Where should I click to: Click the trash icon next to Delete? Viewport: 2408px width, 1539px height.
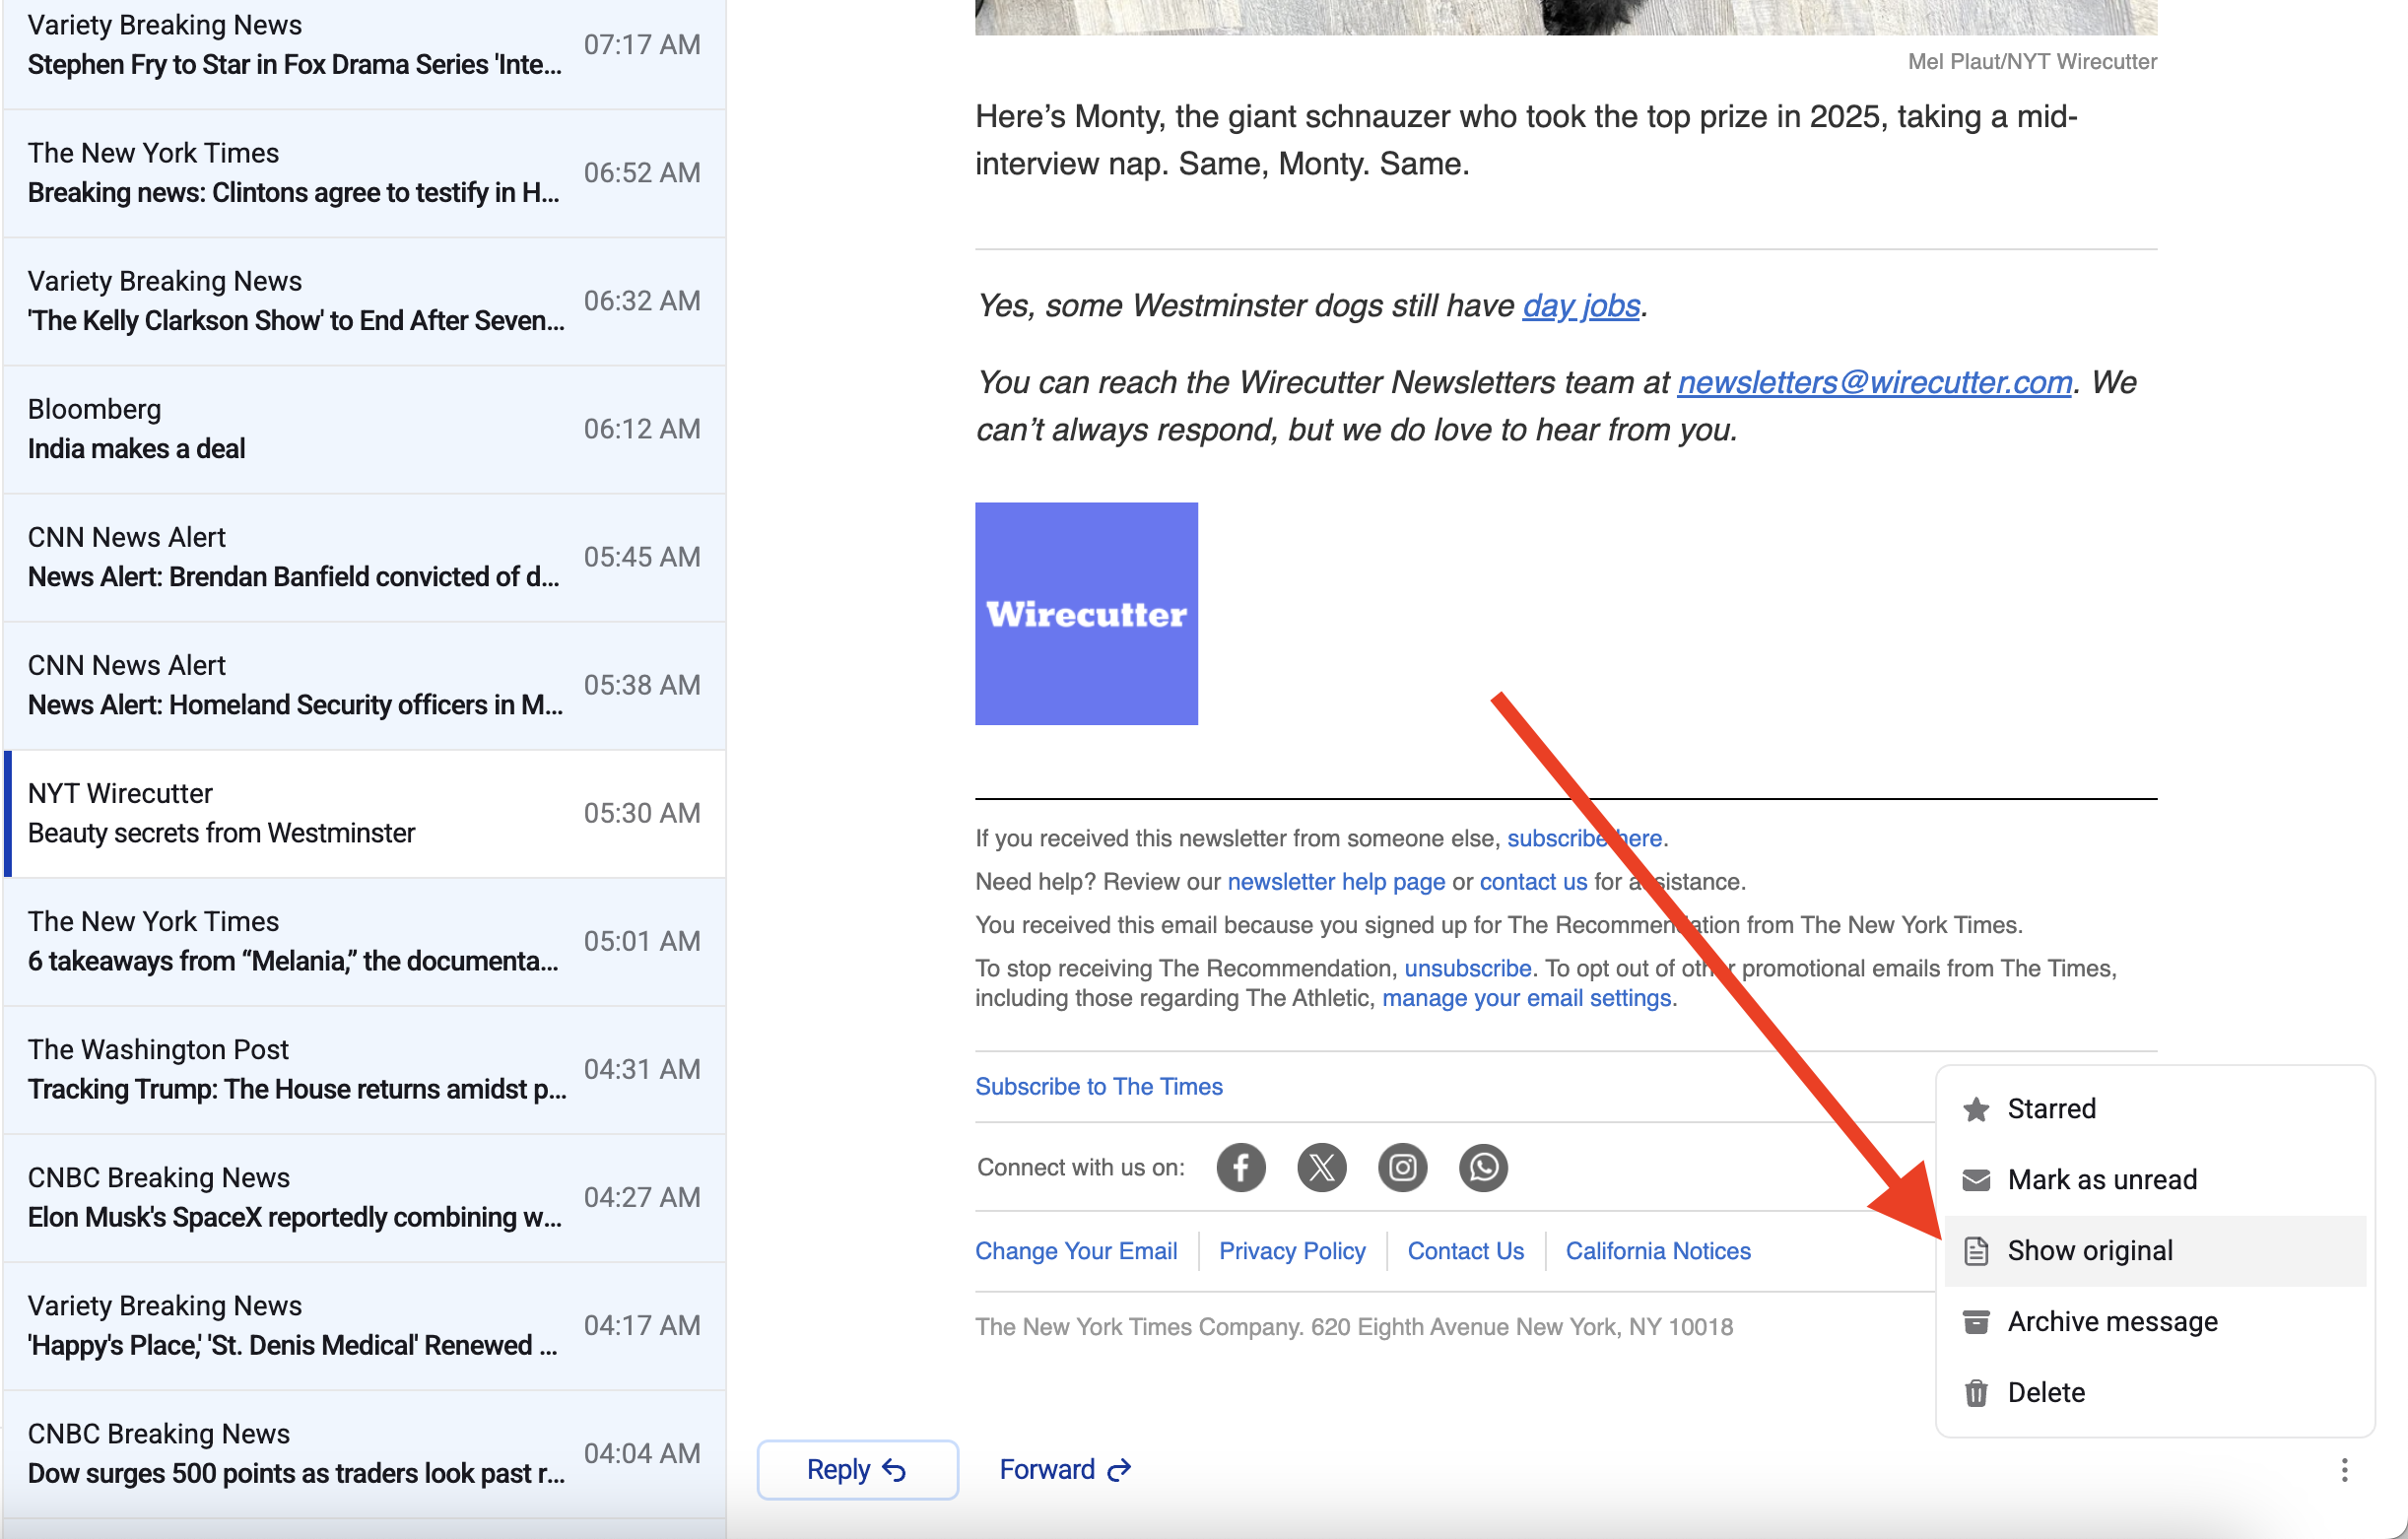pyautogui.click(x=1975, y=1392)
